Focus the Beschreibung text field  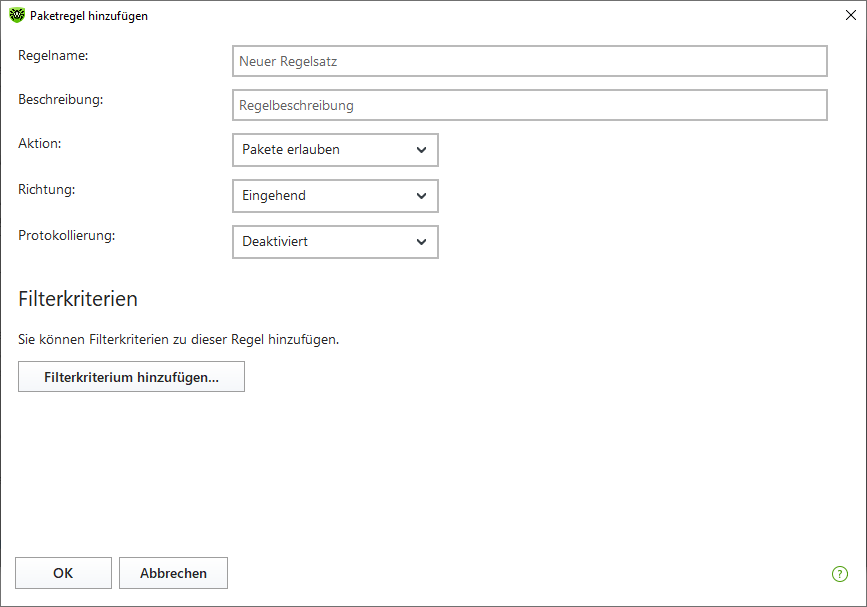(530, 105)
